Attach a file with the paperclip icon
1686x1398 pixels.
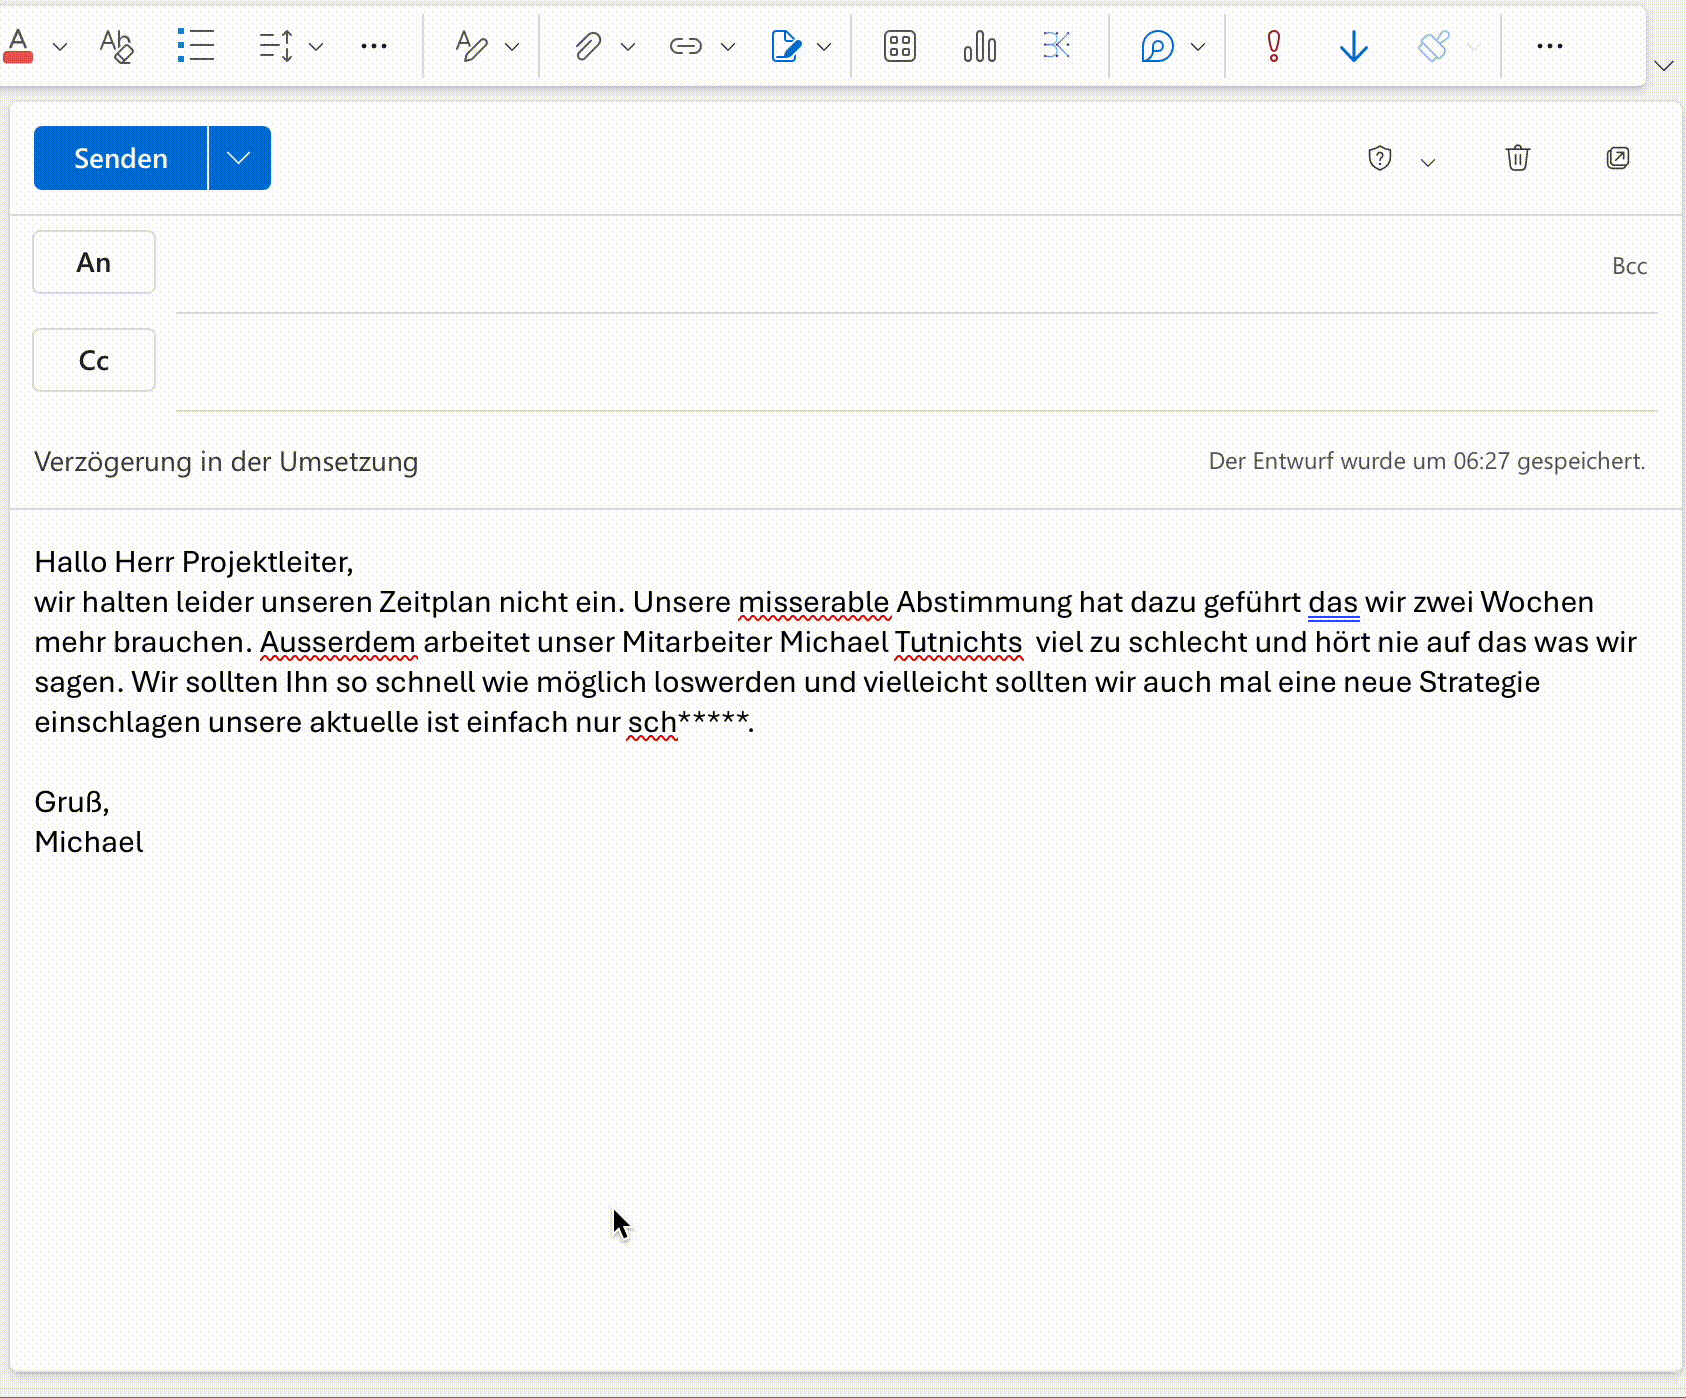tap(588, 45)
